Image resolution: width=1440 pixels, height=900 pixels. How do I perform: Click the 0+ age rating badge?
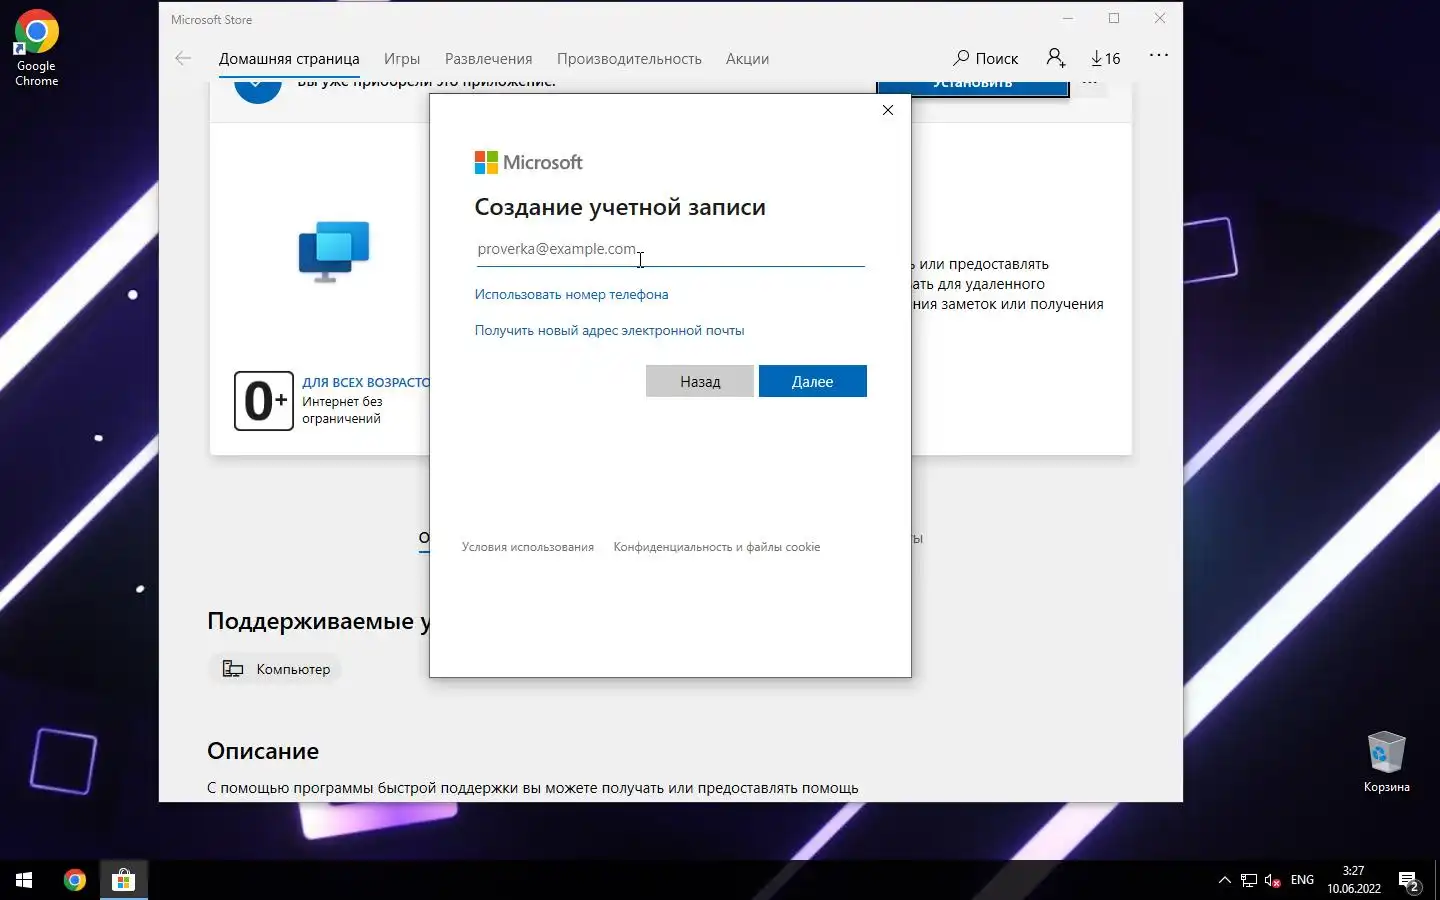(264, 401)
